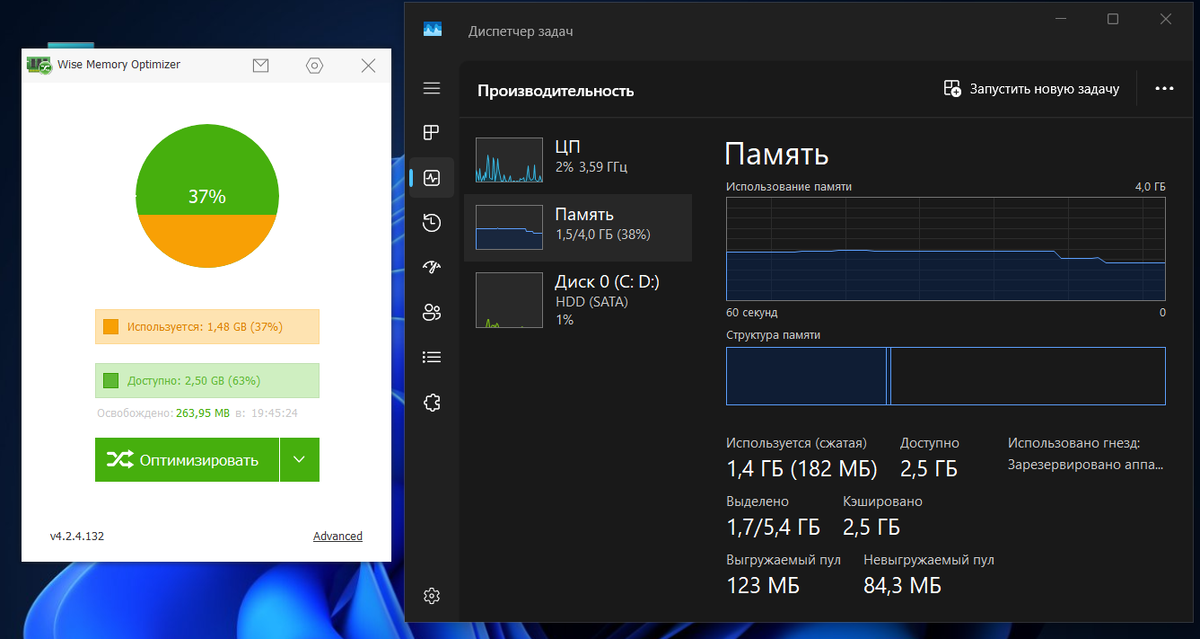Click the Производительность page heading
The image size is (1200, 639).
[556, 91]
